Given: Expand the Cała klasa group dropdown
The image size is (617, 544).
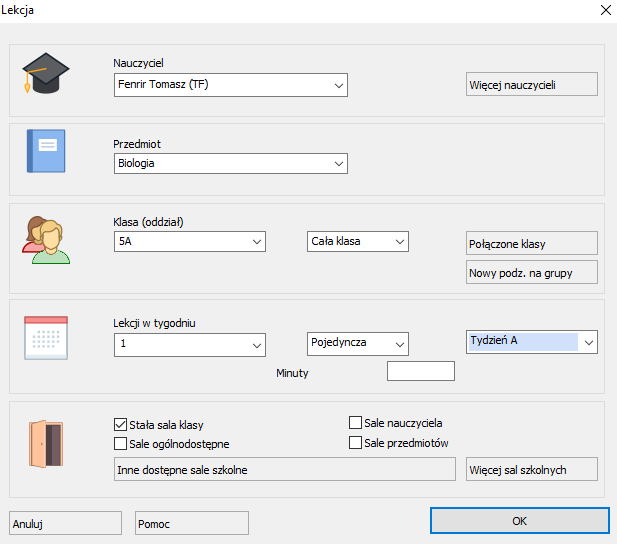Looking at the screenshot, I should [x=358, y=241].
